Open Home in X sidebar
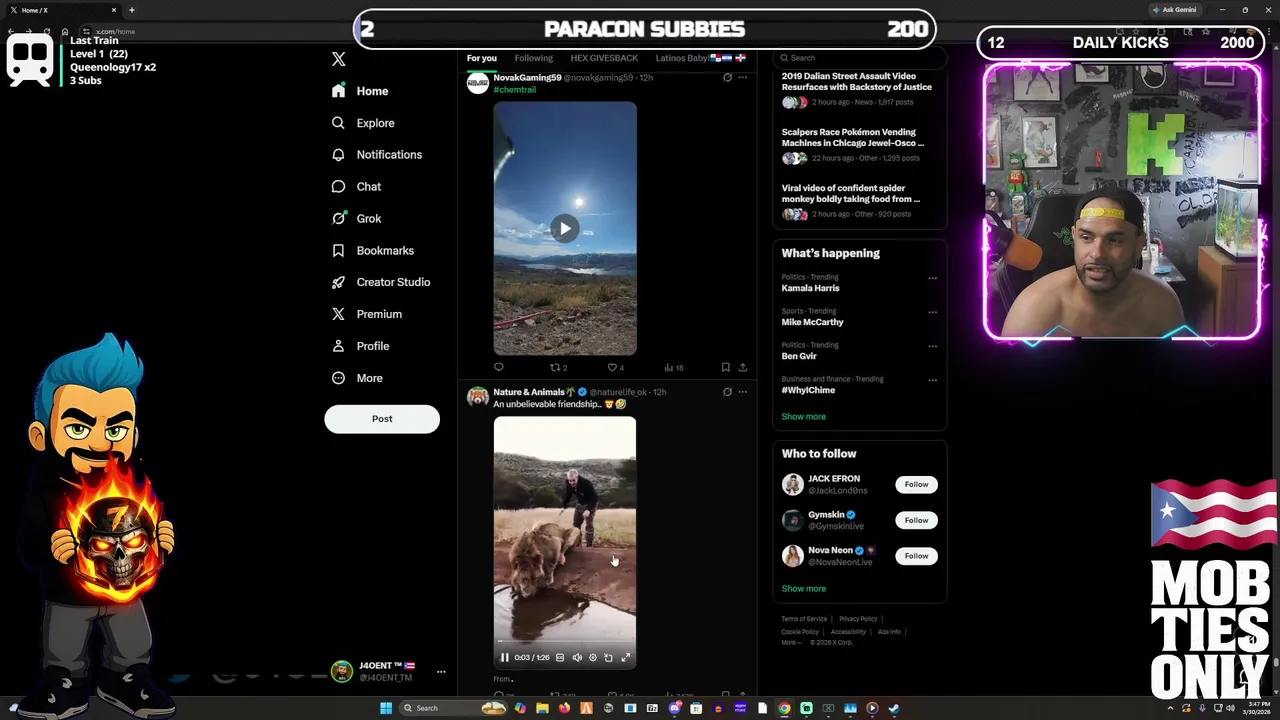The image size is (1280, 720). (360, 91)
